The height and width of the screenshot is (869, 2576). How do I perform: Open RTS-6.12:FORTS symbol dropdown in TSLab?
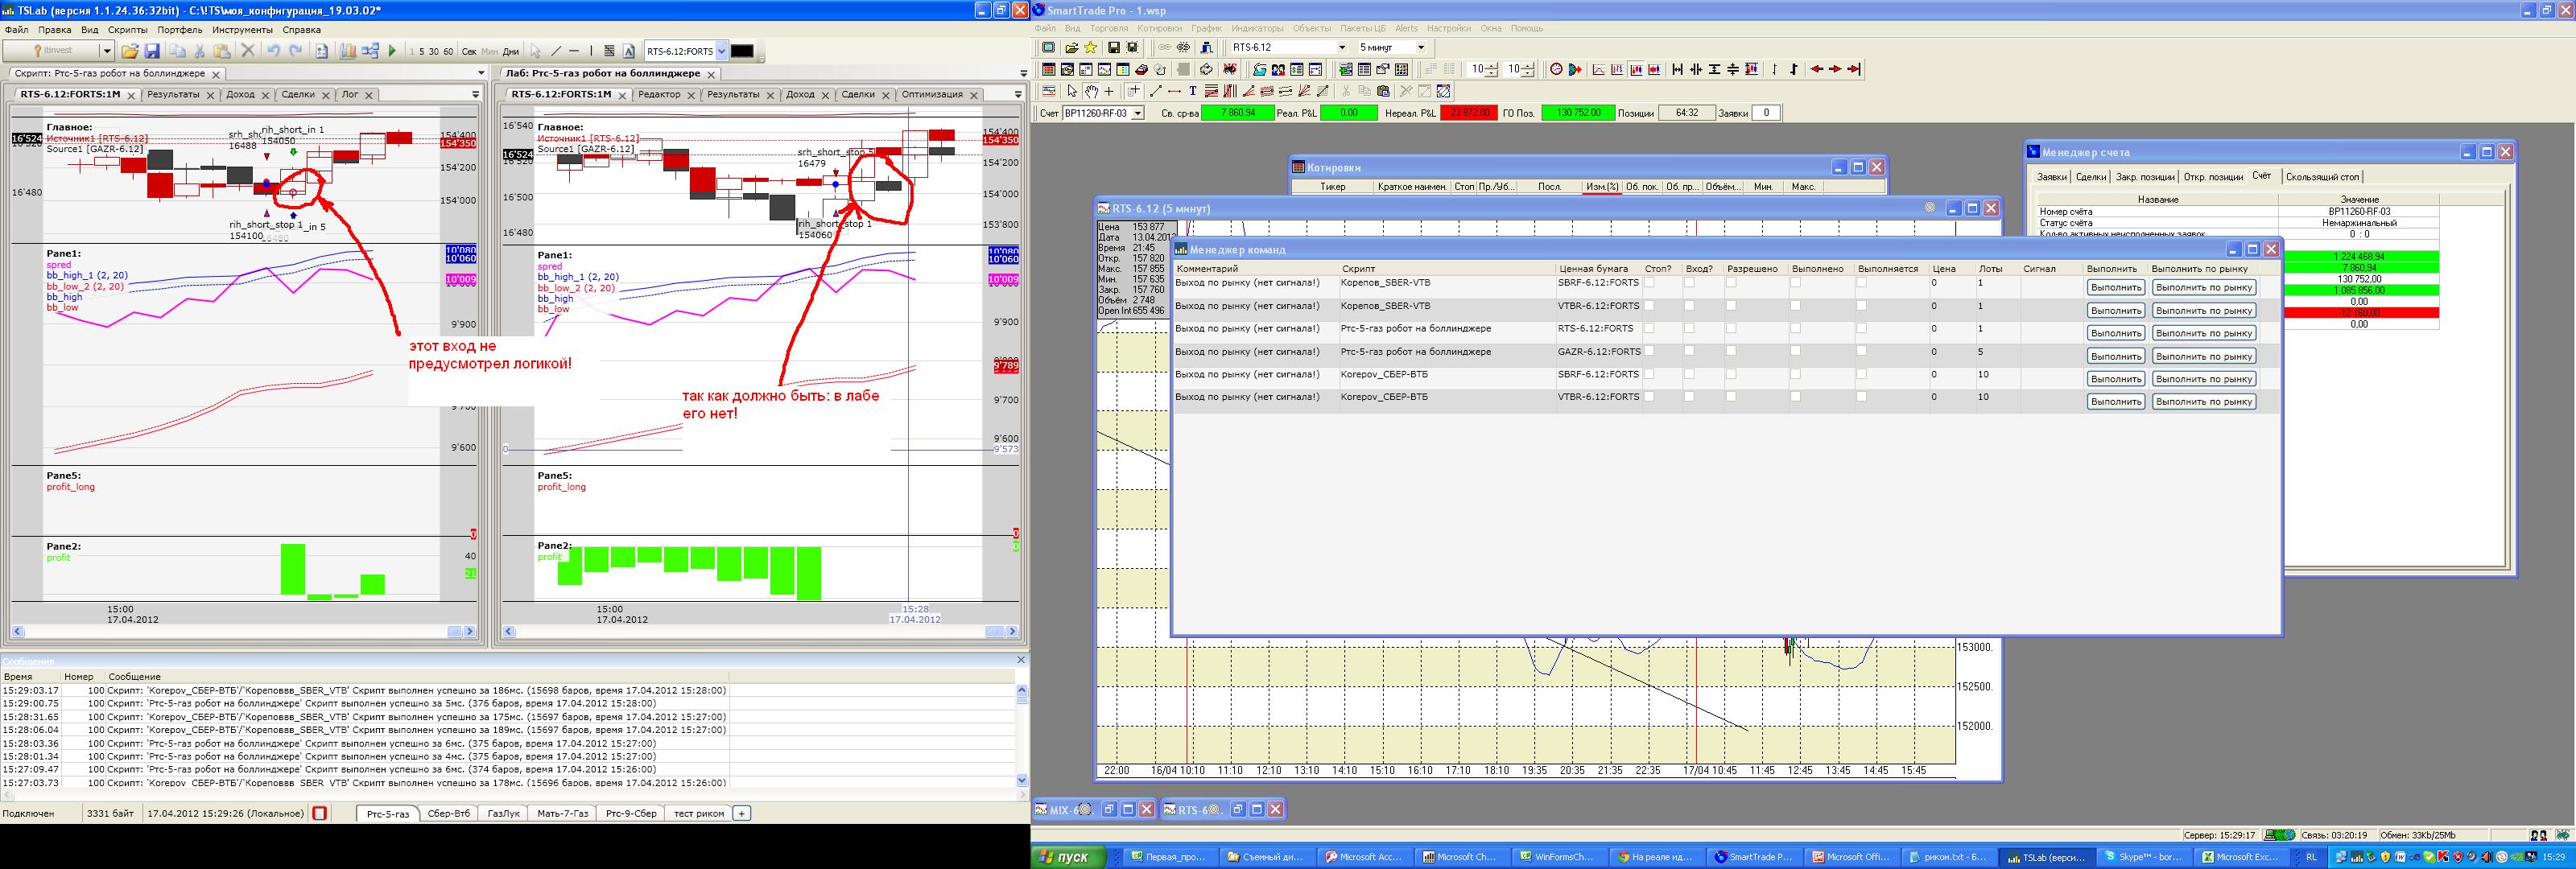[721, 51]
